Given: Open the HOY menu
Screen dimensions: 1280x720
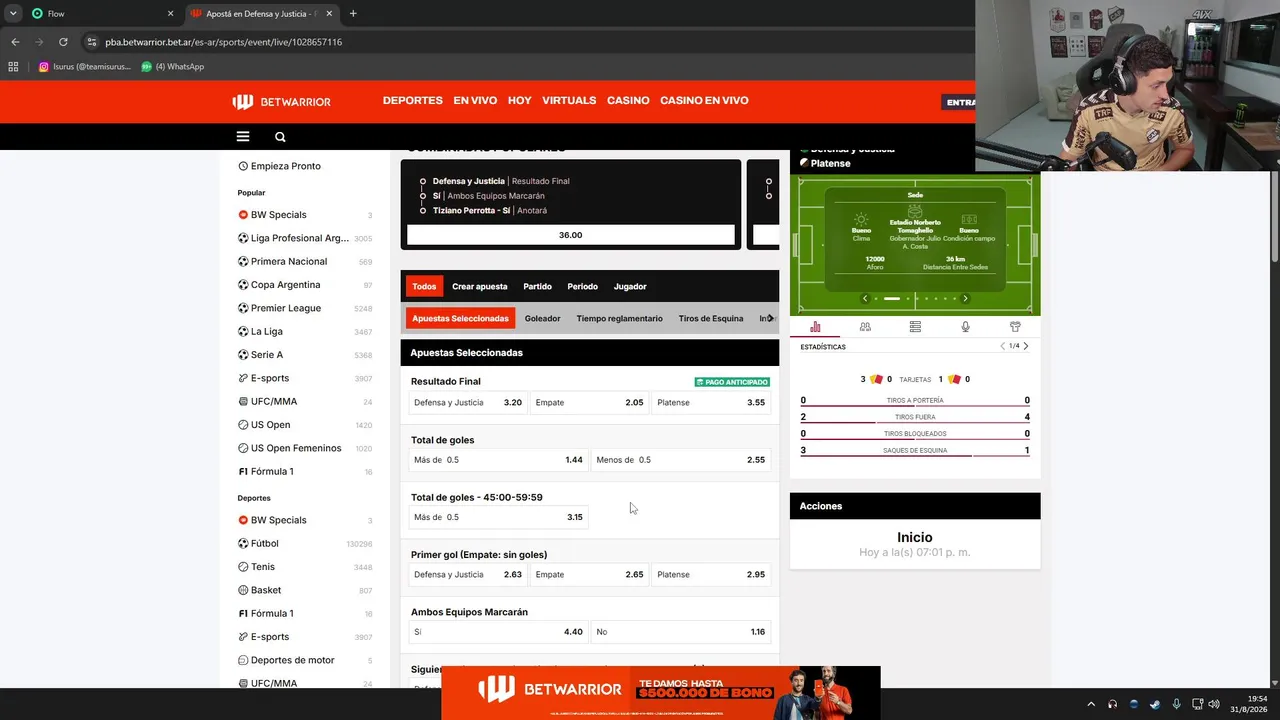Looking at the screenshot, I should tap(520, 101).
